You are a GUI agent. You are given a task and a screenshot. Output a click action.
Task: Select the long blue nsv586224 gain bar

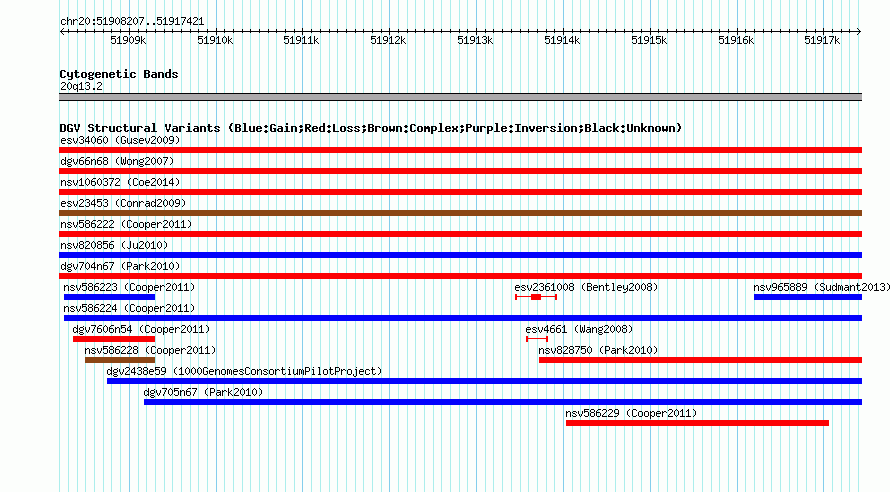463,318
